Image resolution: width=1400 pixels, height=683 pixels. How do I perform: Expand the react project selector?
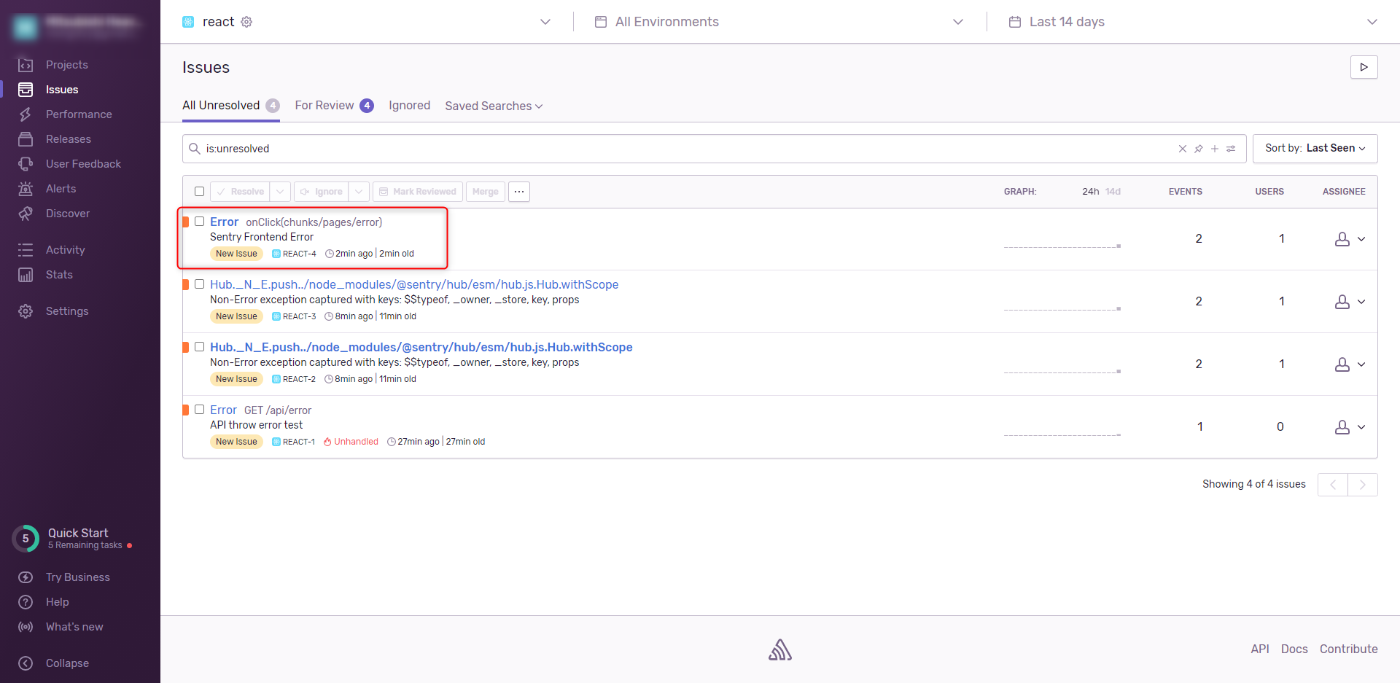click(x=545, y=22)
